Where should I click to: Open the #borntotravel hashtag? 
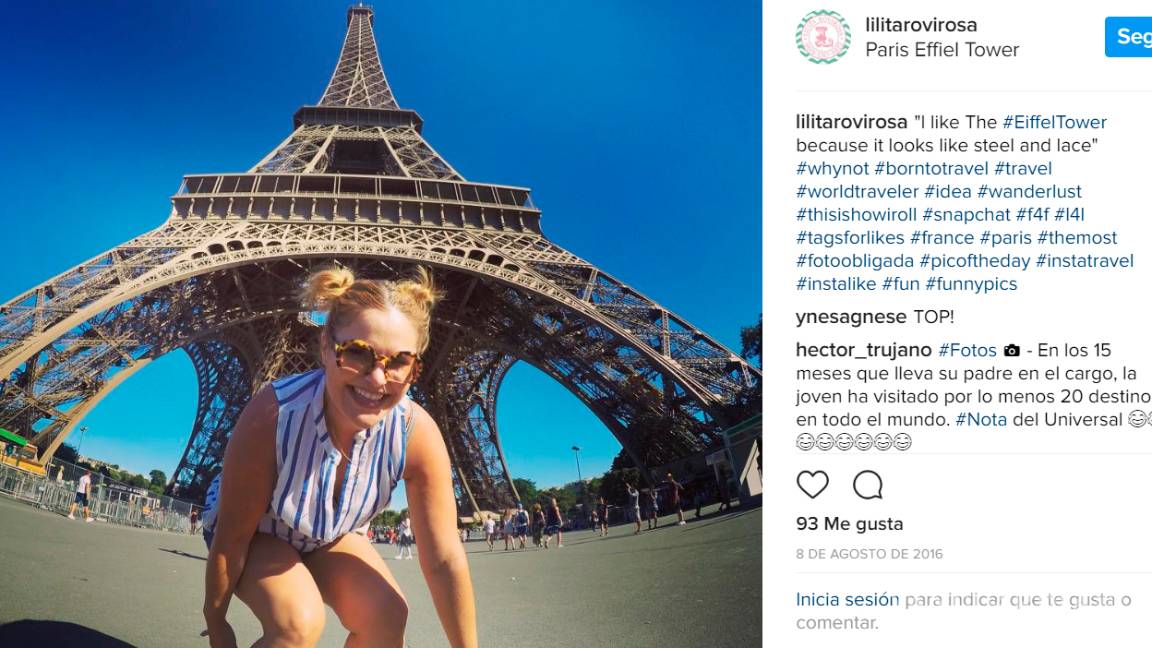[932, 168]
